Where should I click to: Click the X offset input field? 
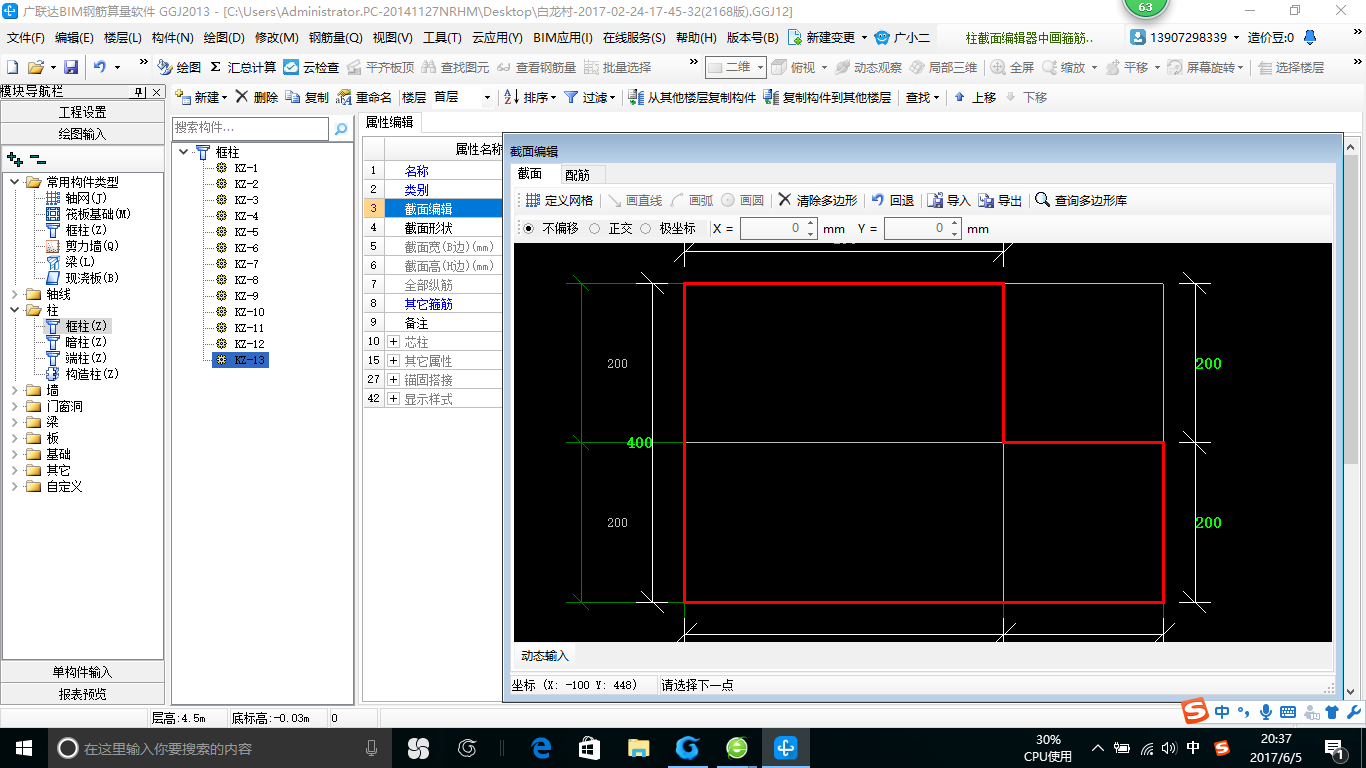(772, 228)
